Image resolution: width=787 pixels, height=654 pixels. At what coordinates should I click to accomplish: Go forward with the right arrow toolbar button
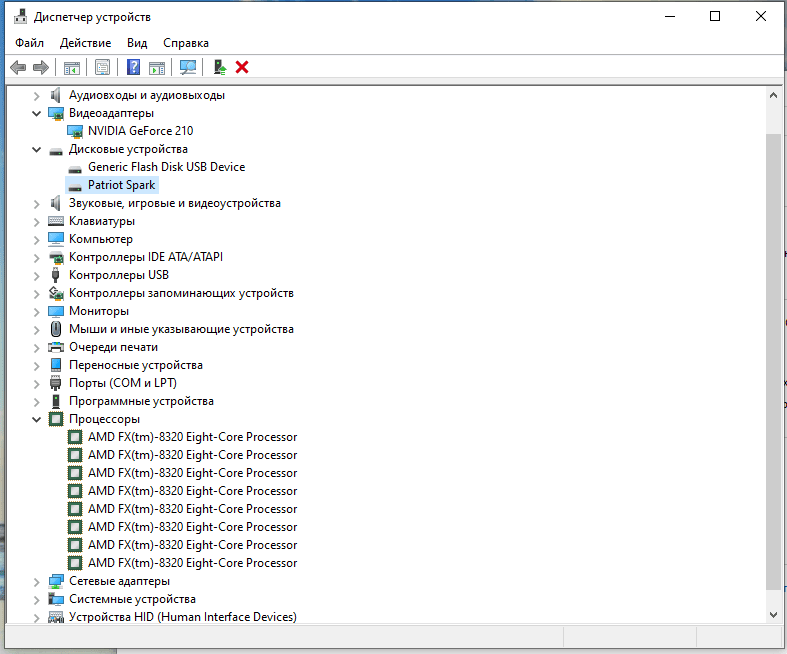pos(41,67)
